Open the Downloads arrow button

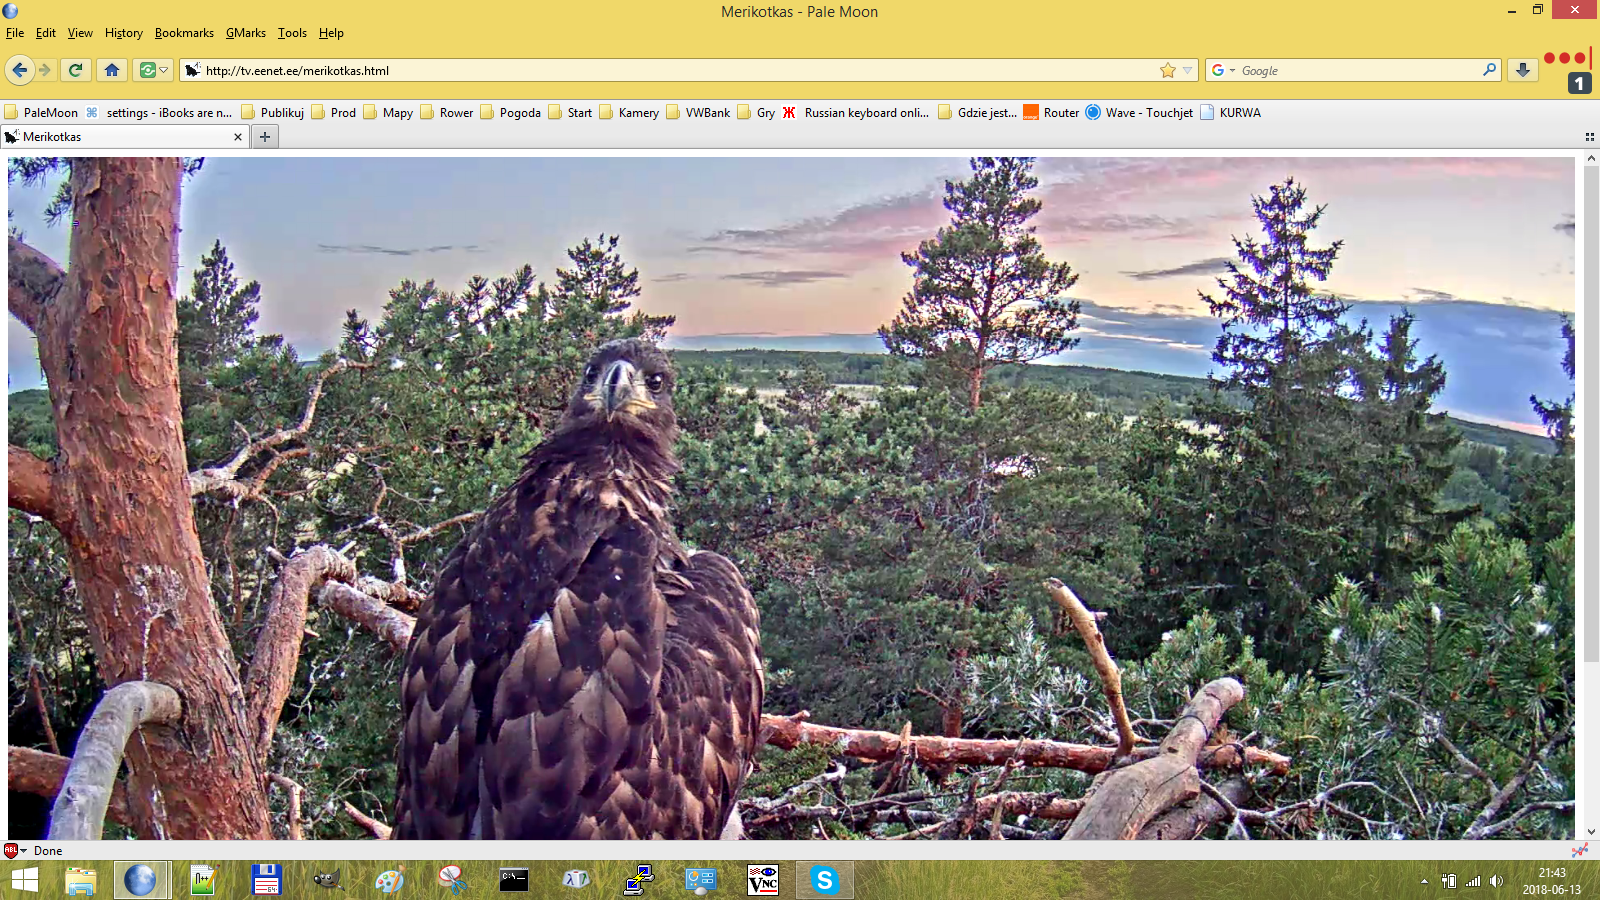point(1523,70)
